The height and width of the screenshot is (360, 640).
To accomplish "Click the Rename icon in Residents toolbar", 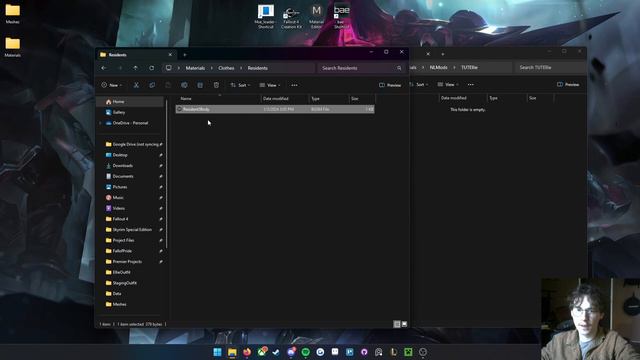I will tap(184, 85).
